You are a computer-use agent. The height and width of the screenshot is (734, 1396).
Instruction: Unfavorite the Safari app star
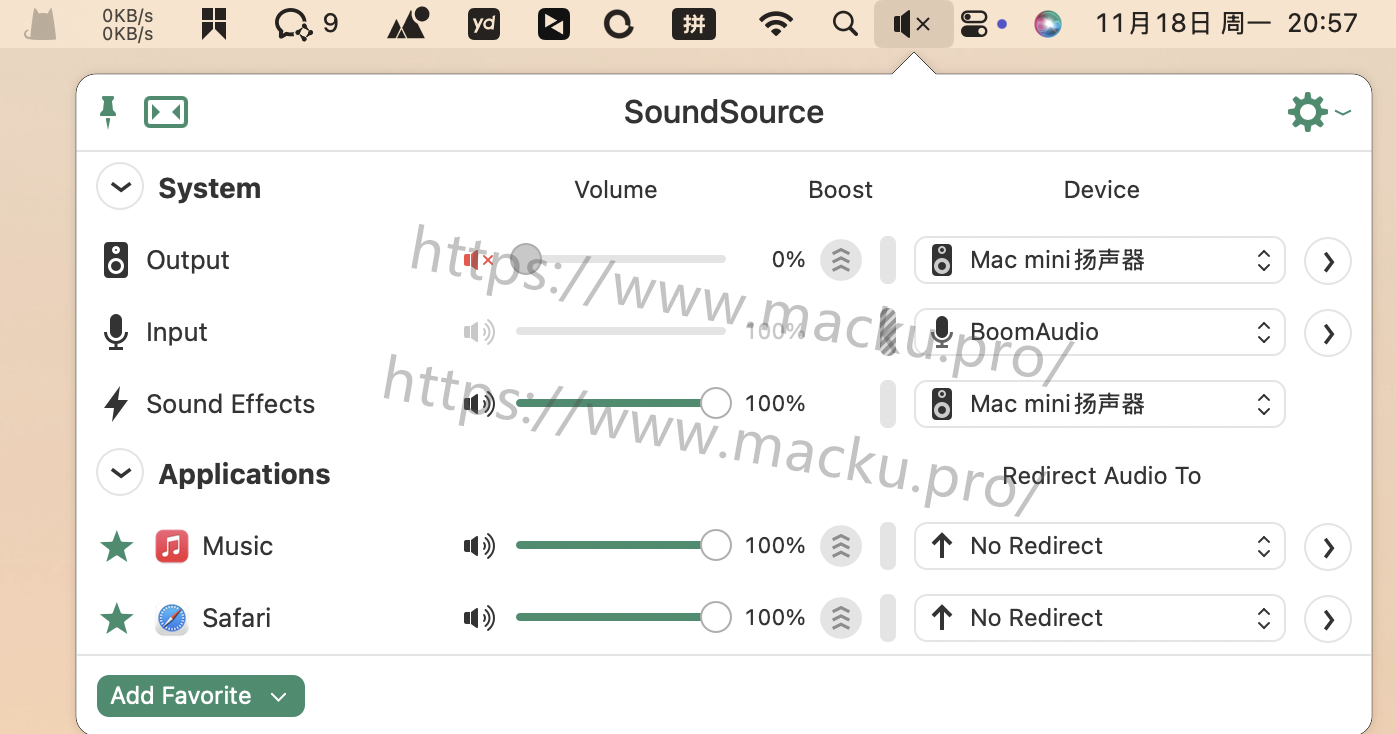tap(117, 618)
